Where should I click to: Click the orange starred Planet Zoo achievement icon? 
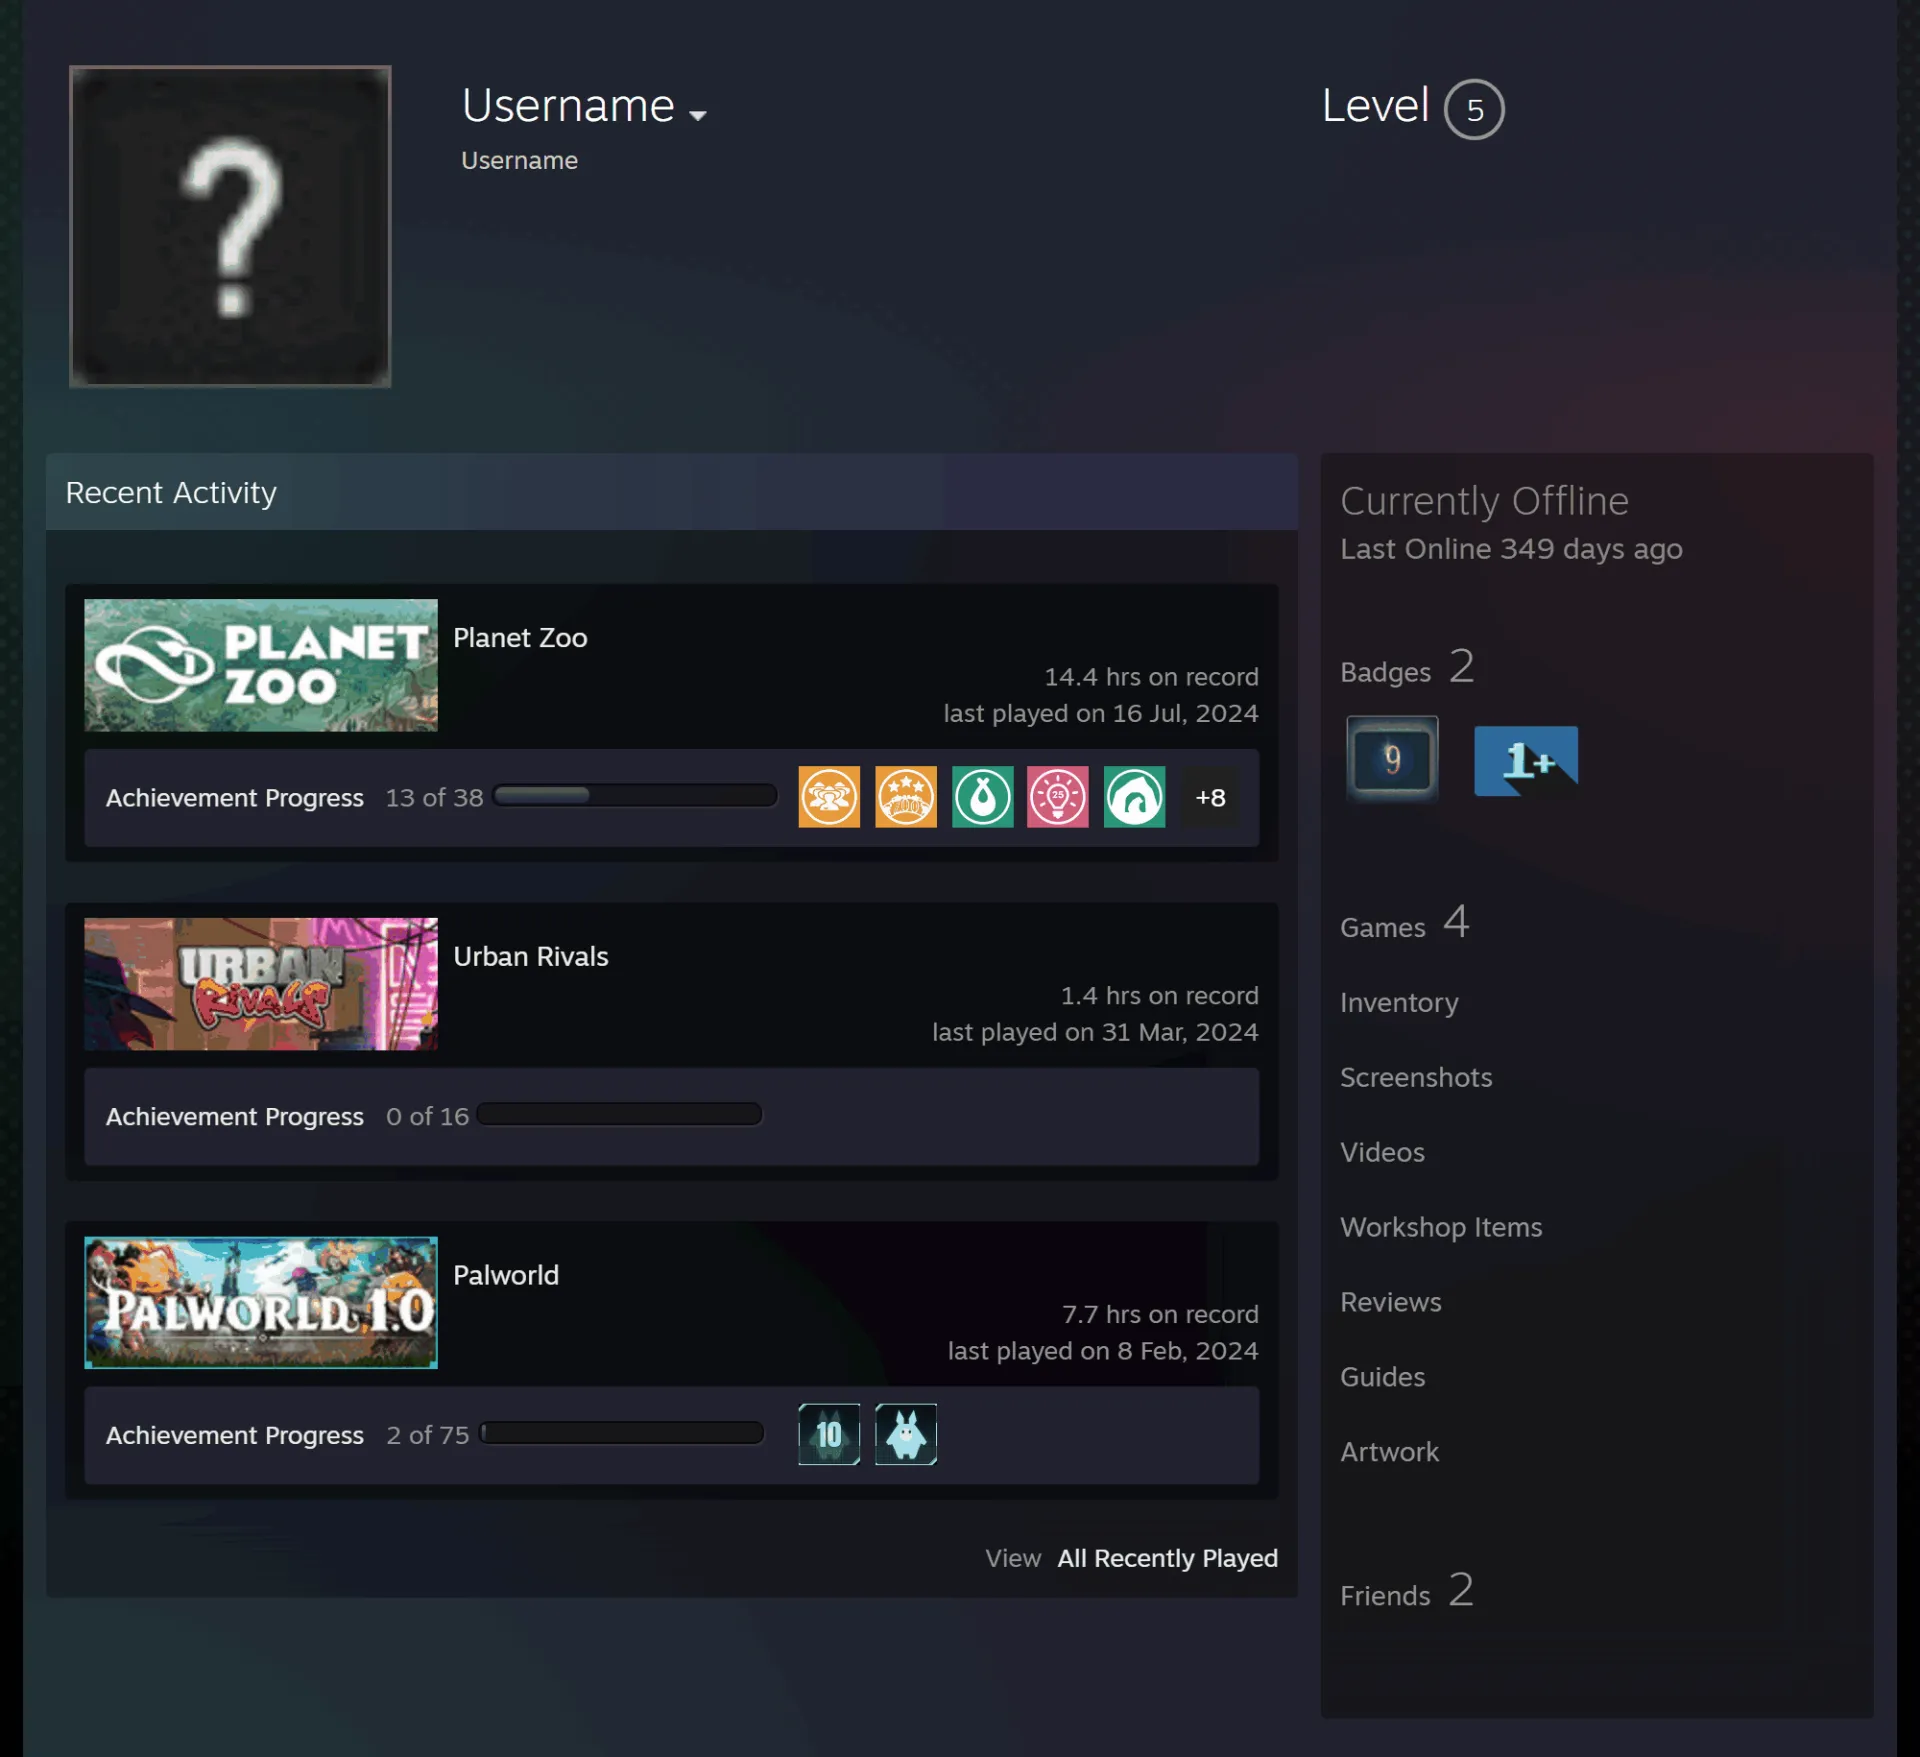(905, 797)
